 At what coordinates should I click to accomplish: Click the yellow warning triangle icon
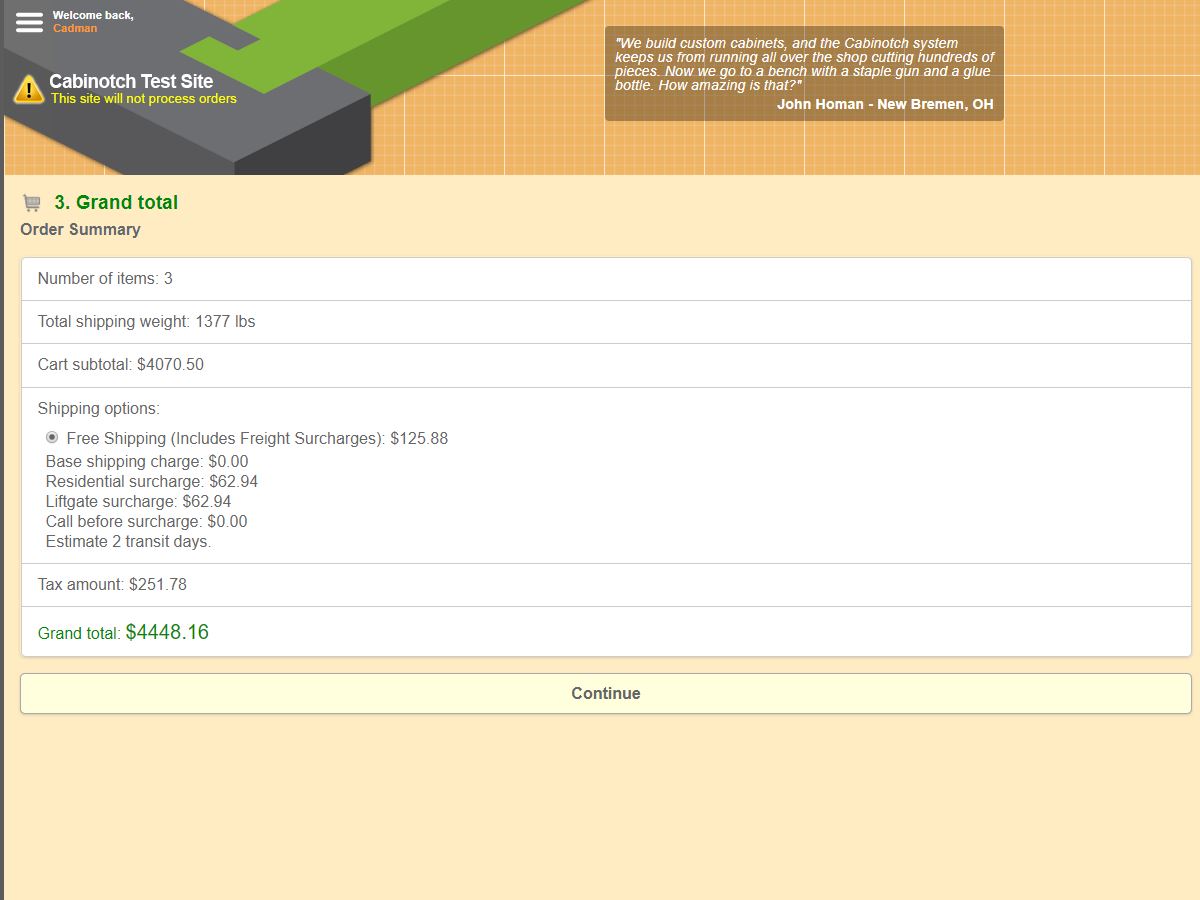(29, 90)
